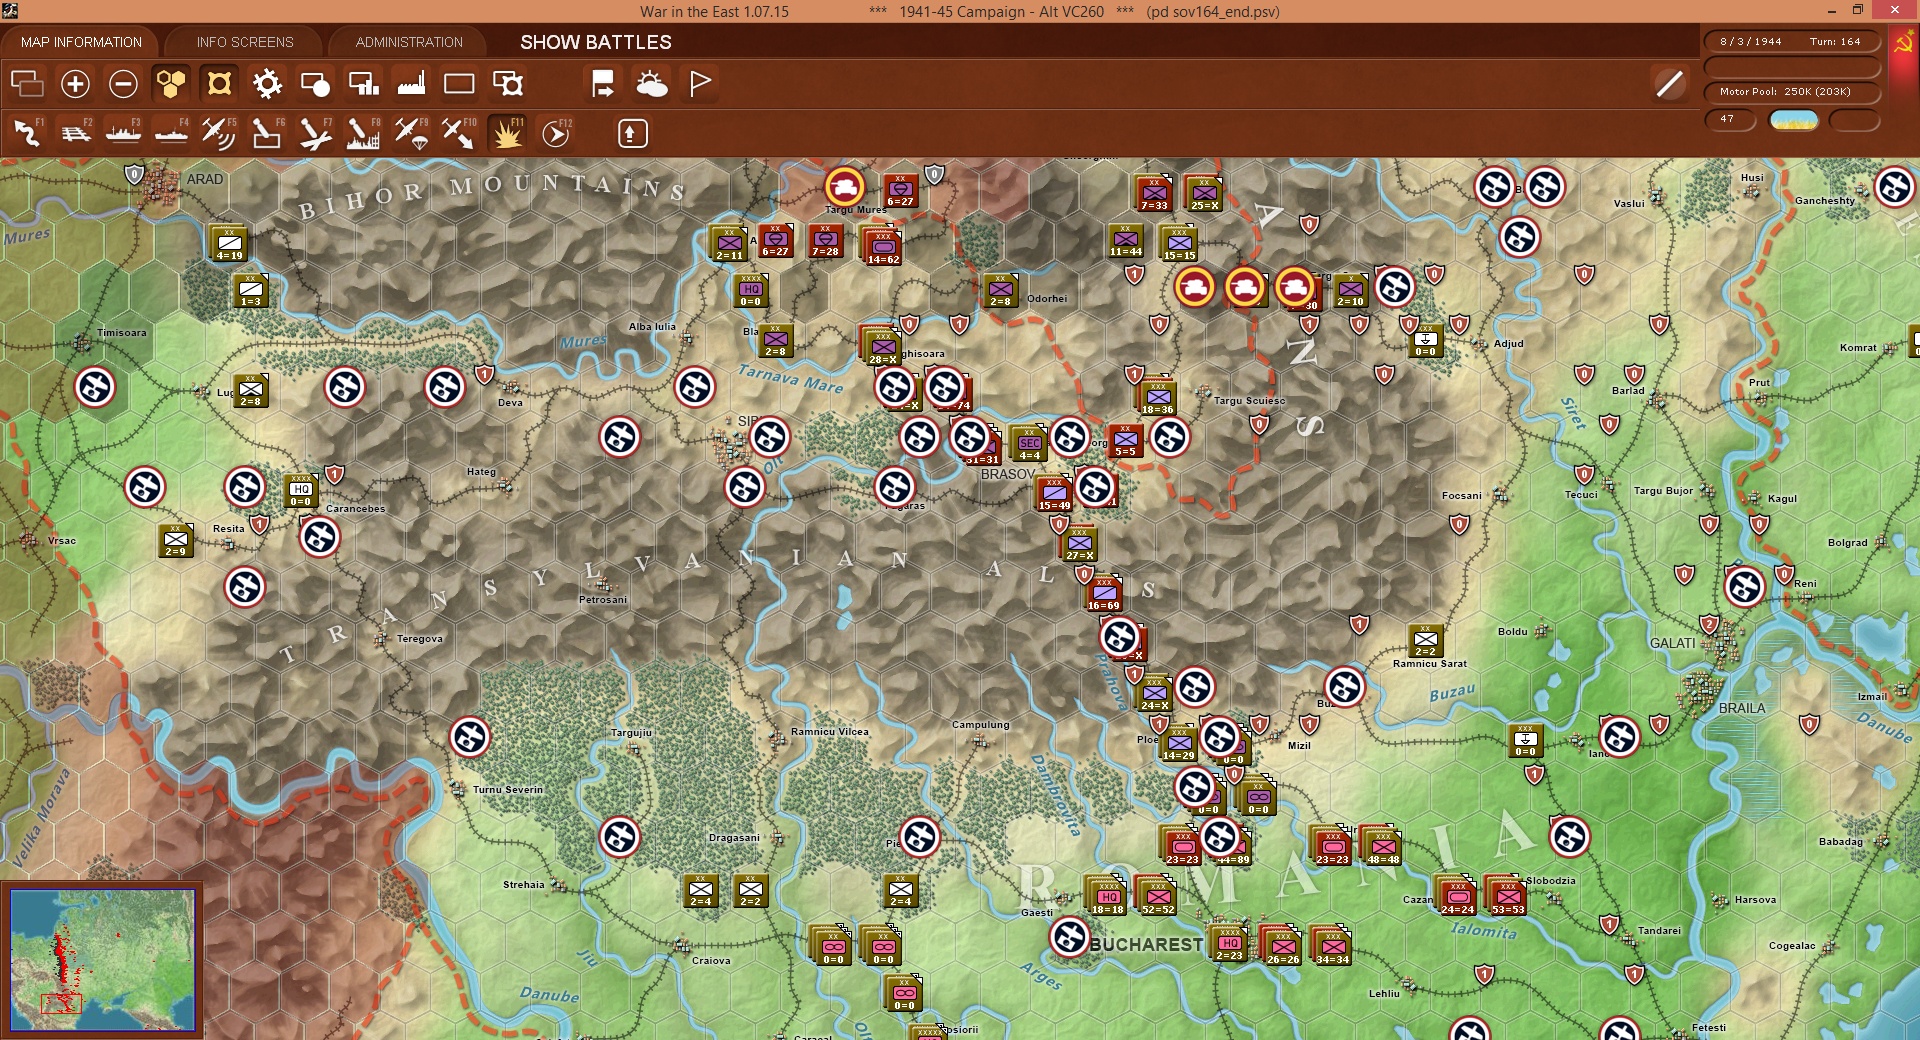1920x1040 pixels.
Task: Click the Motor Pool readout
Action: point(1791,92)
